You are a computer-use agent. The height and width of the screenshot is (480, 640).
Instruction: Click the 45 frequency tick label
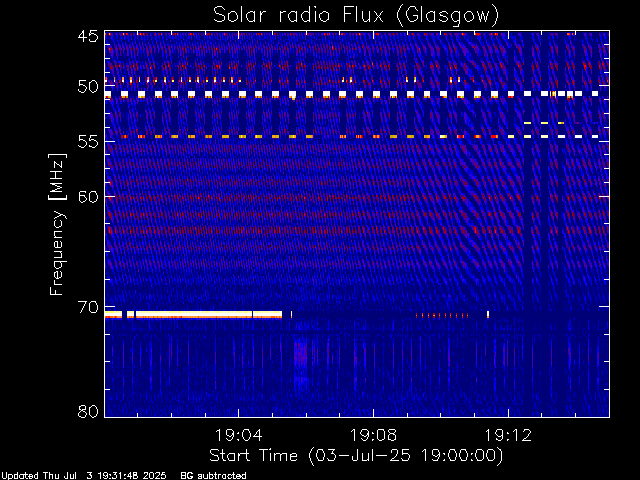pyautogui.click(x=88, y=36)
